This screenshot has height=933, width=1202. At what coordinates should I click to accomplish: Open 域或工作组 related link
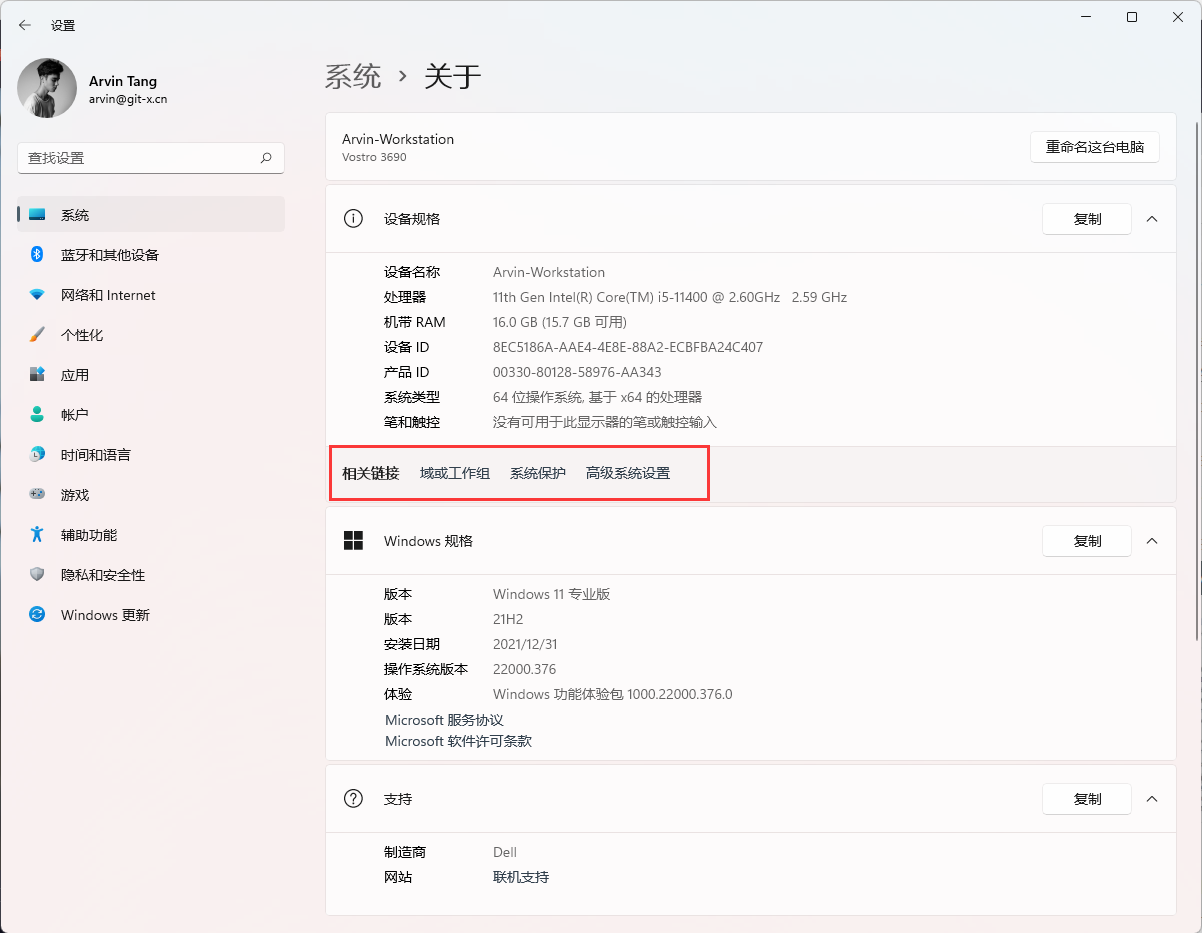(x=455, y=474)
